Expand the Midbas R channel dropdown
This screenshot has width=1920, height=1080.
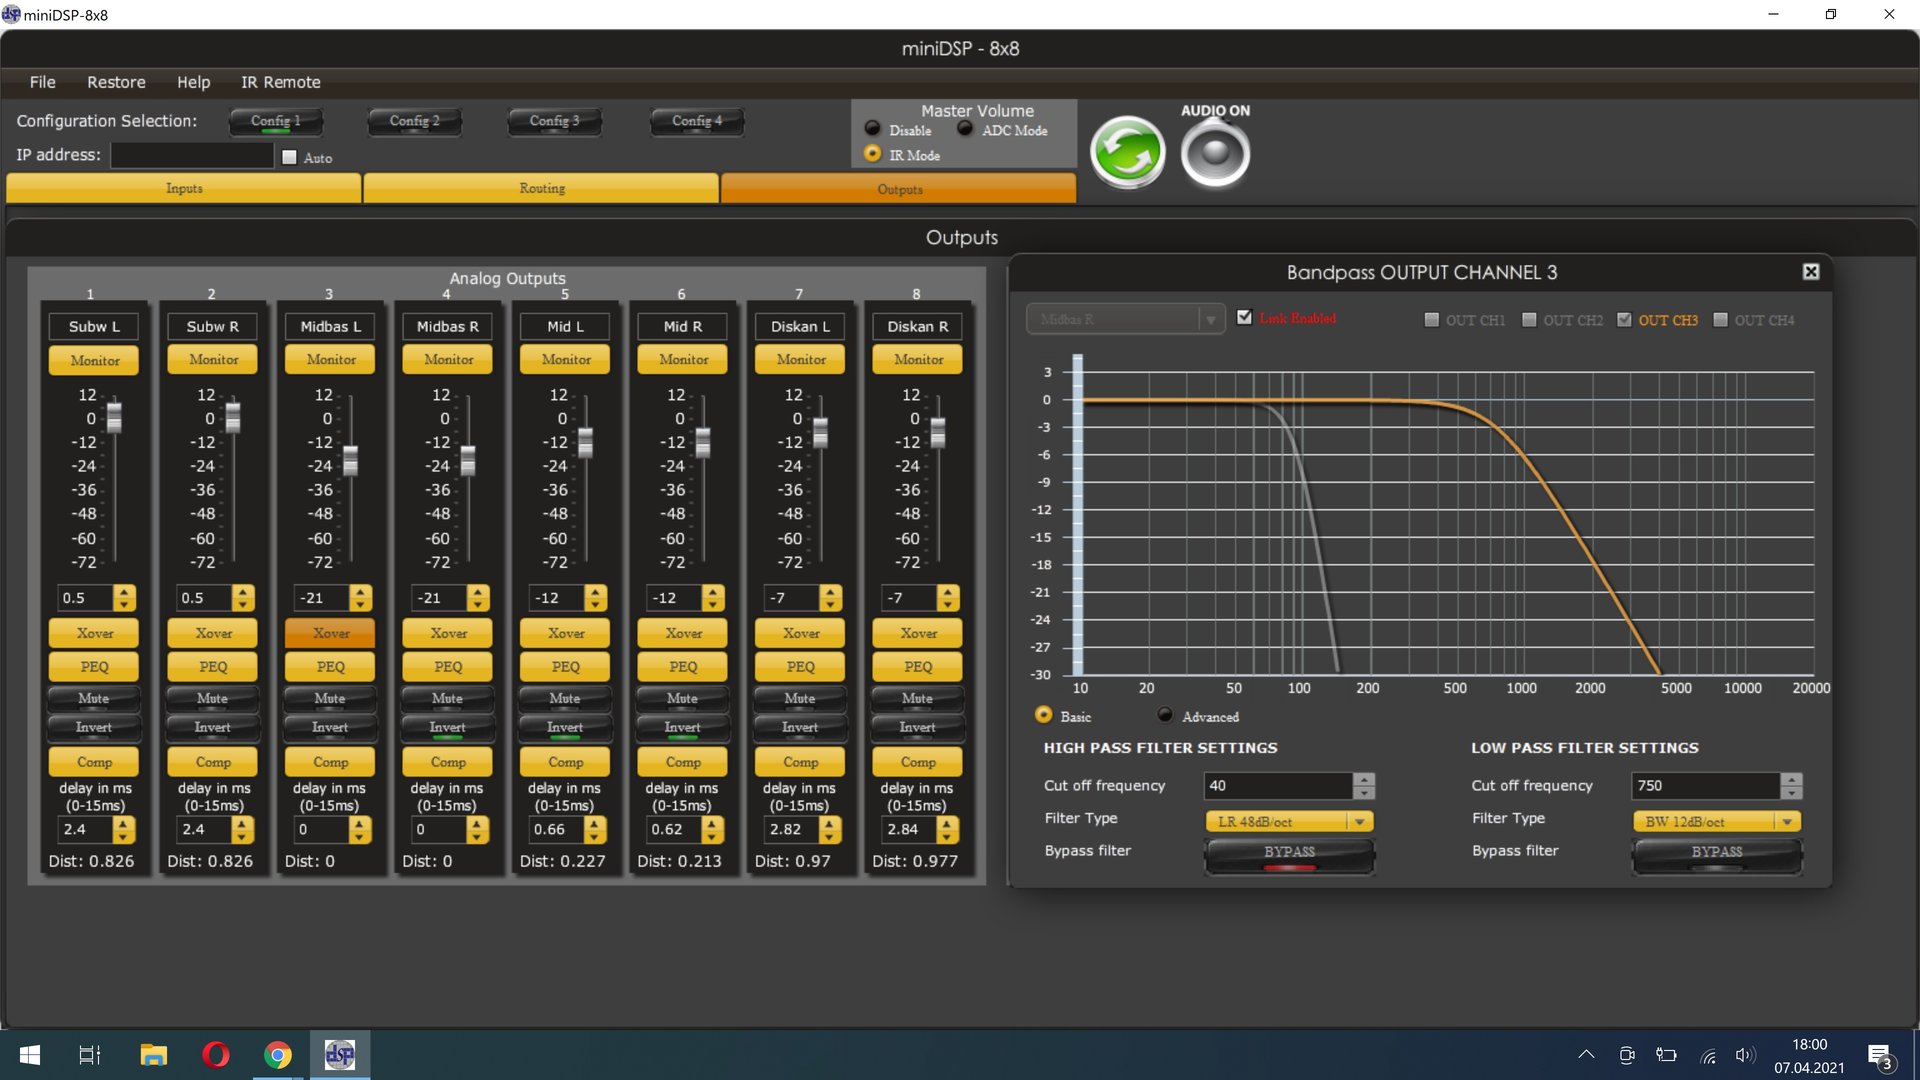coord(1210,320)
